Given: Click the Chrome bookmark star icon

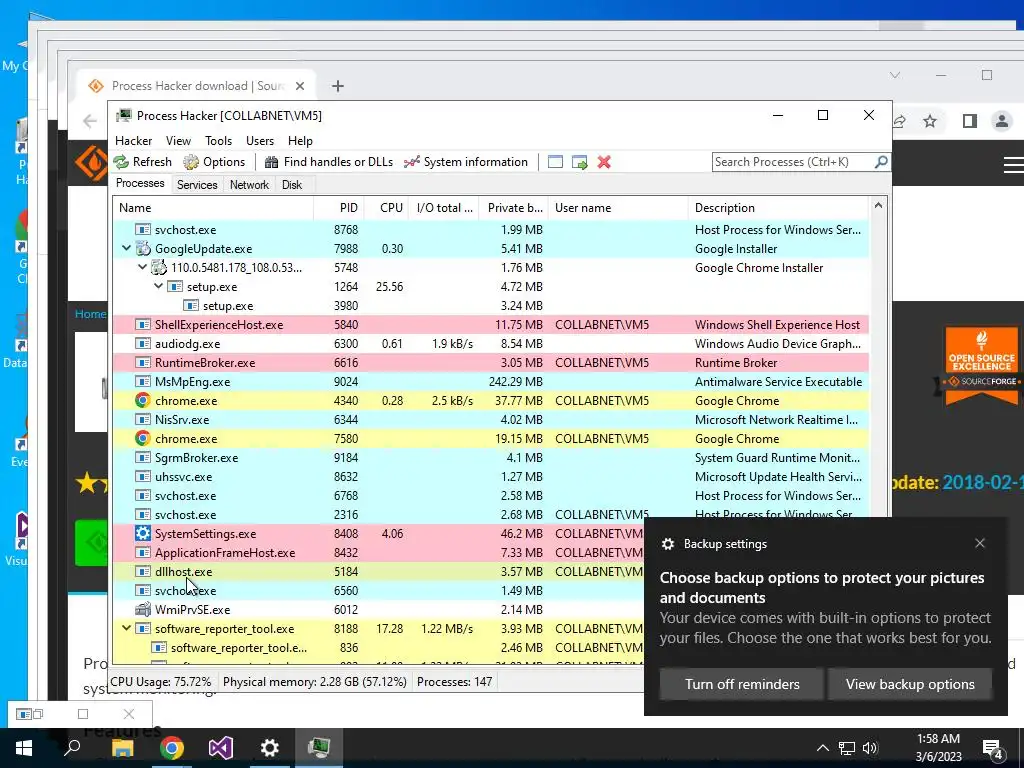Looking at the screenshot, I should click(930, 121).
